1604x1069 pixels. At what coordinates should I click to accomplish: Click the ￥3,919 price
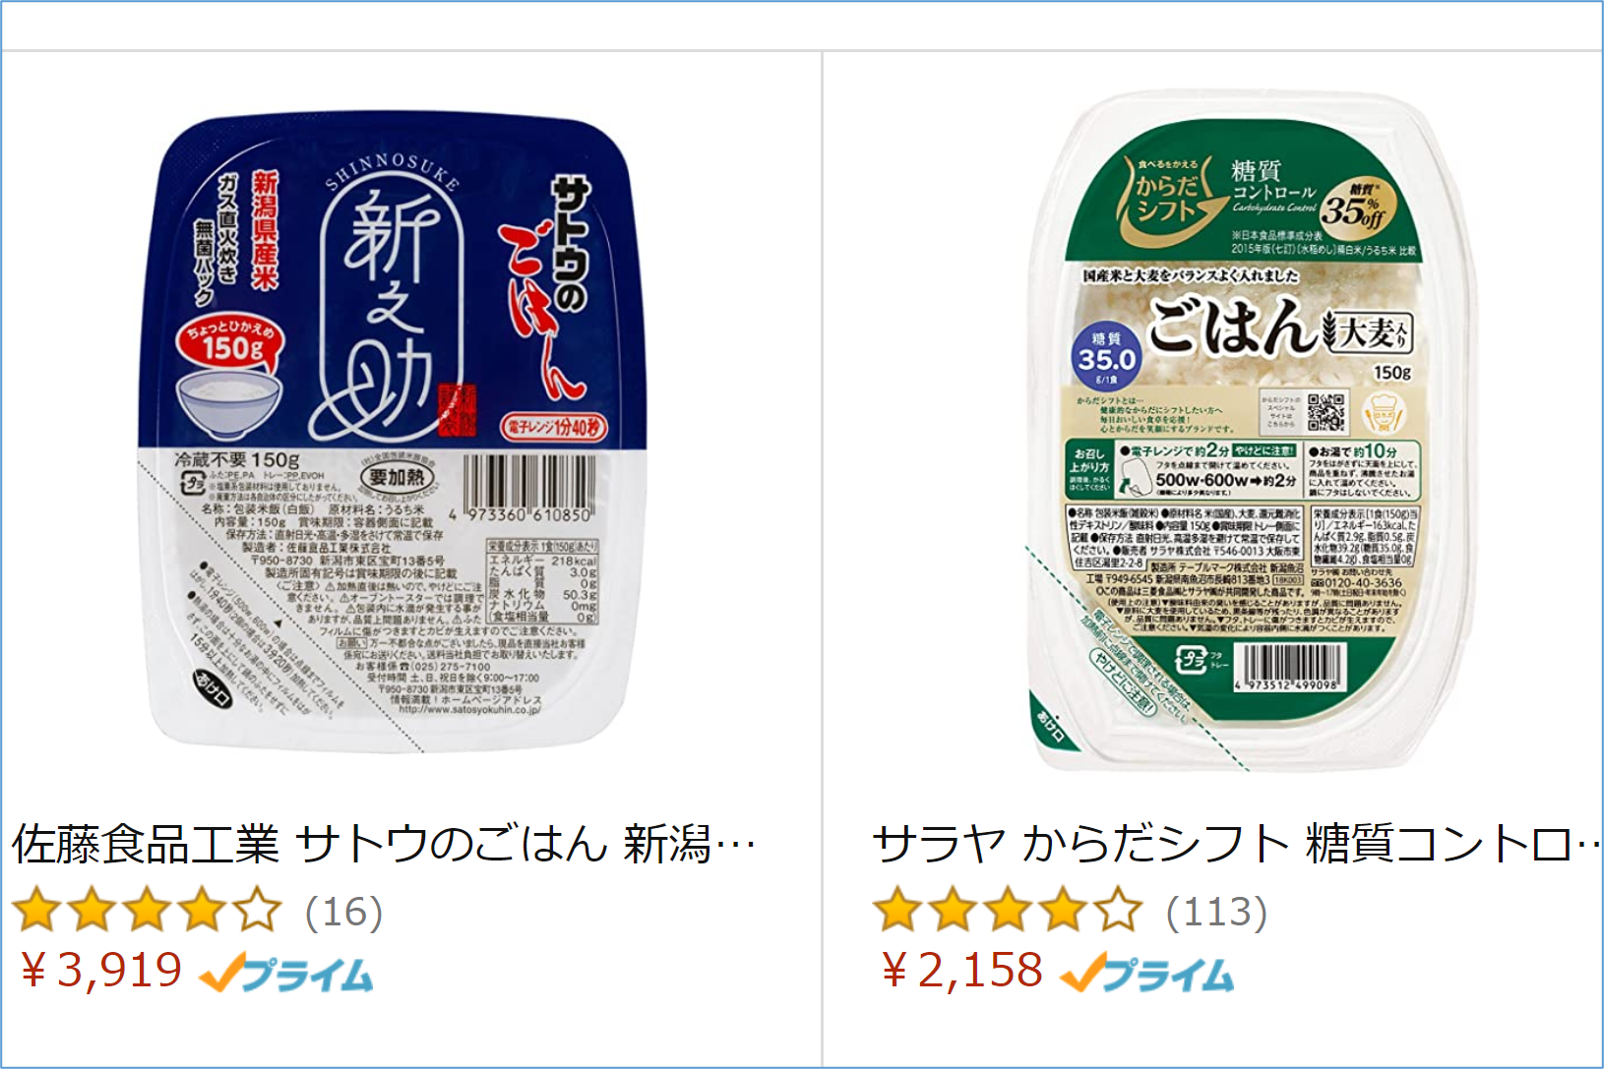[100, 970]
